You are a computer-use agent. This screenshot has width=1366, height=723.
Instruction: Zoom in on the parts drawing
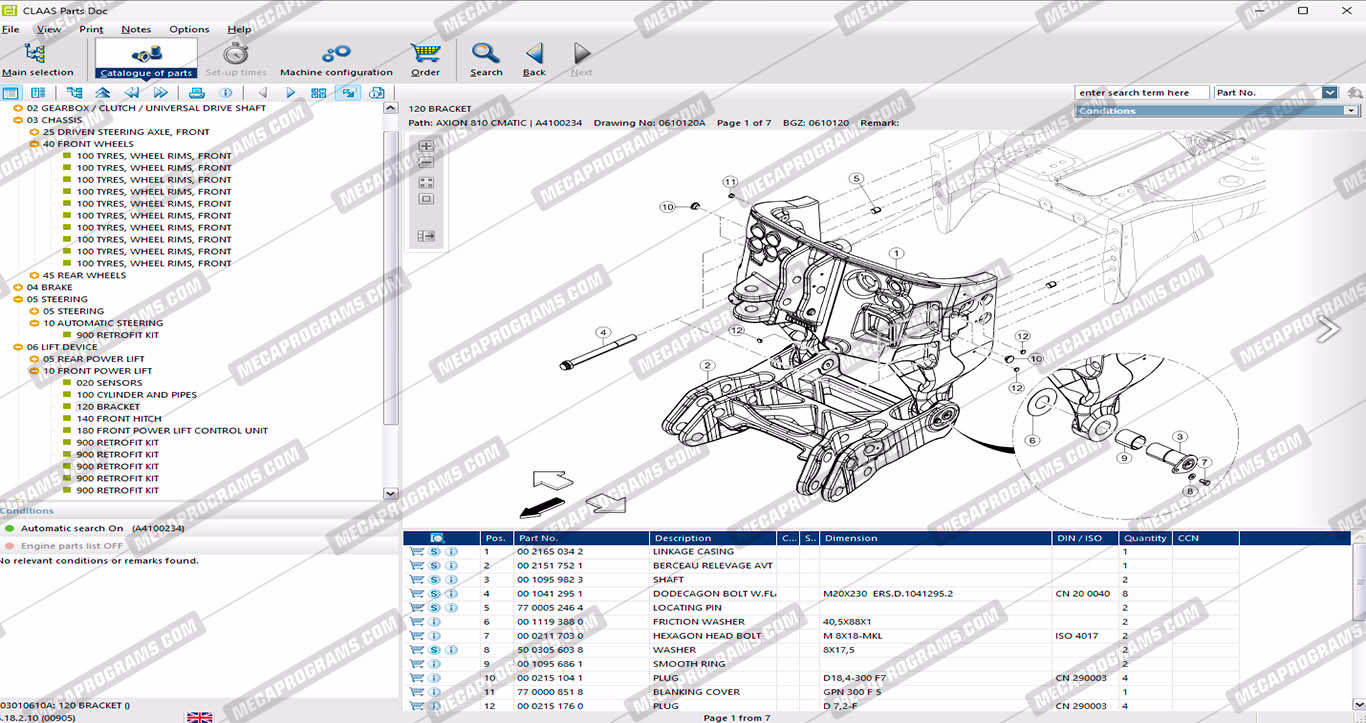pyautogui.click(x=426, y=146)
